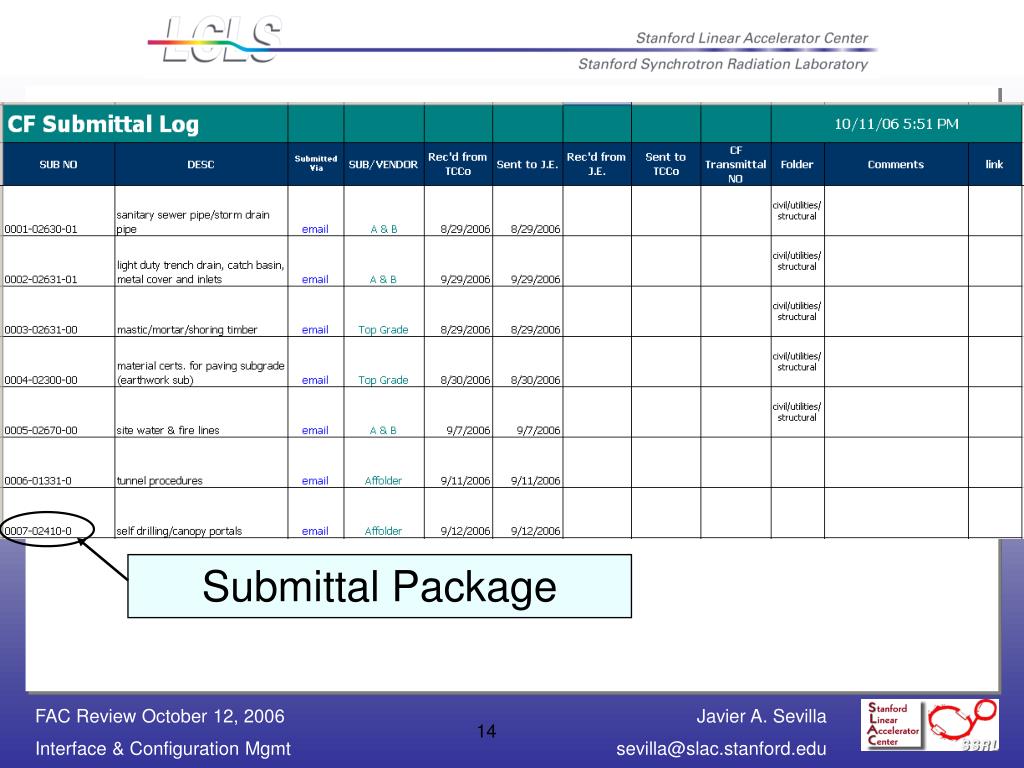Select the Rec'd from J.E. column header
1024x768 pixels.
[596, 164]
